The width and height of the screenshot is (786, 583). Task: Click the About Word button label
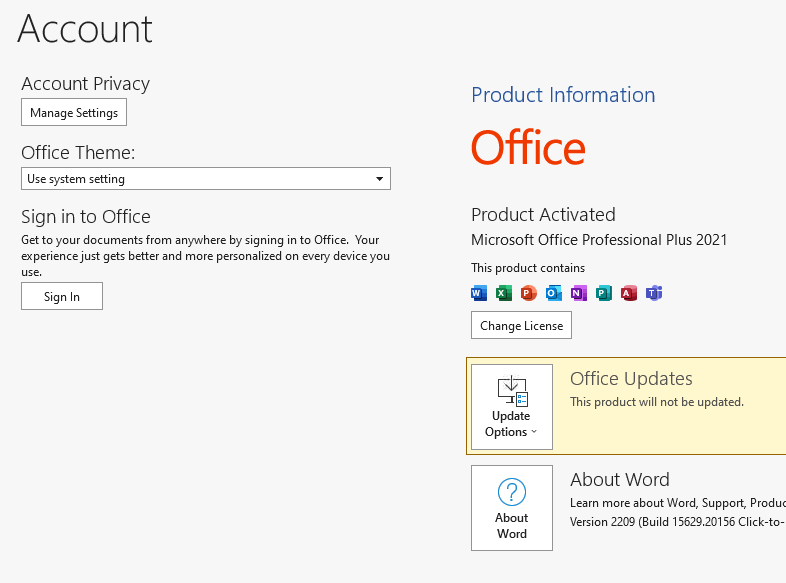(512, 525)
